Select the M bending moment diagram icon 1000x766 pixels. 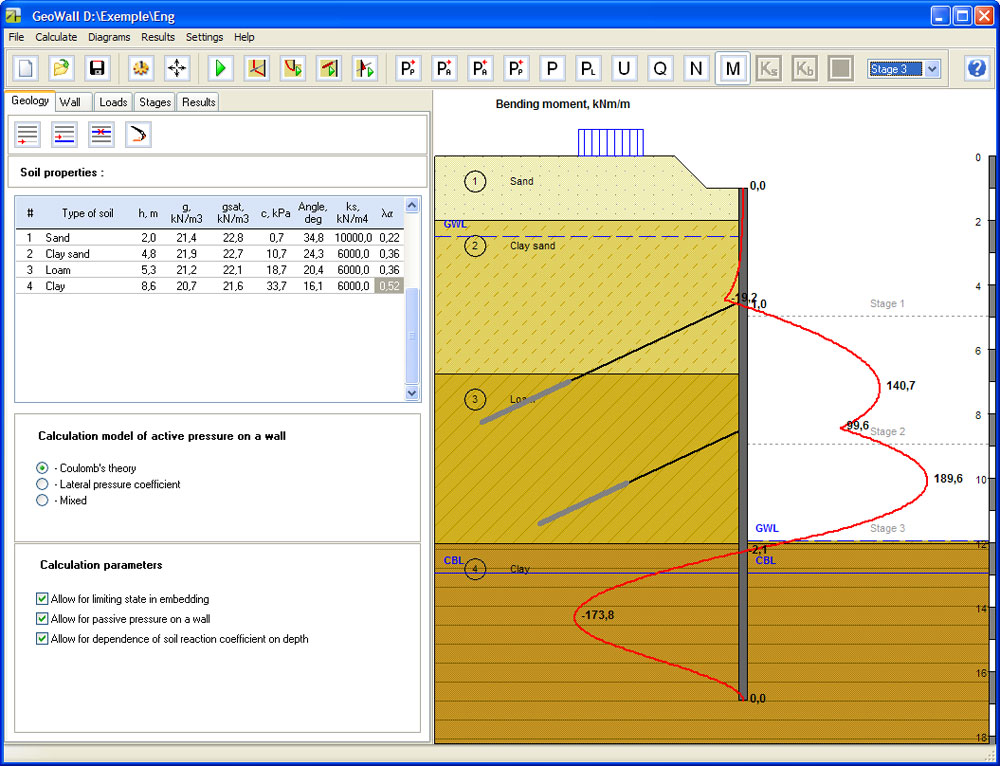[x=733, y=68]
